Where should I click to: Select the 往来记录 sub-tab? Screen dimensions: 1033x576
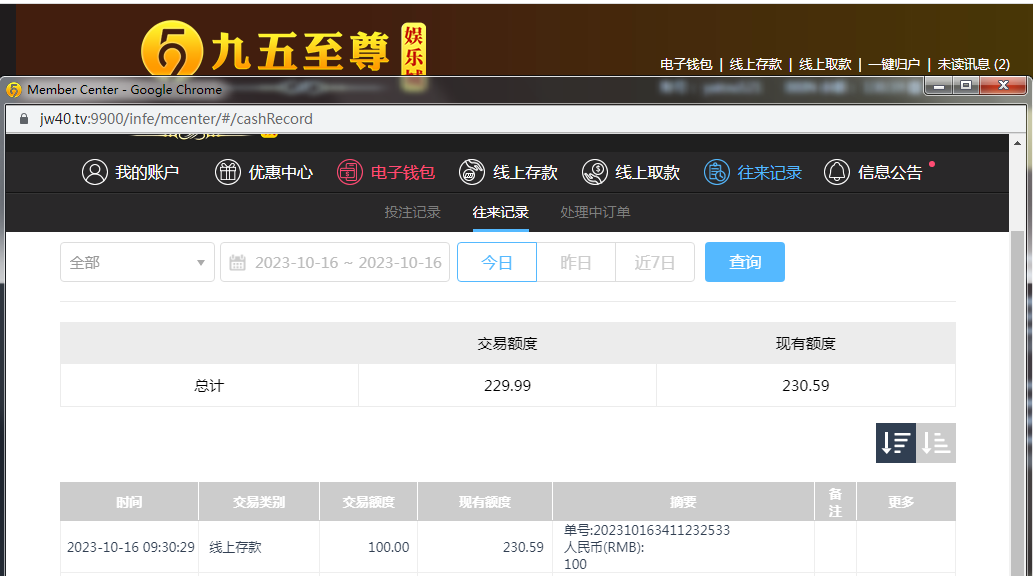[501, 212]
